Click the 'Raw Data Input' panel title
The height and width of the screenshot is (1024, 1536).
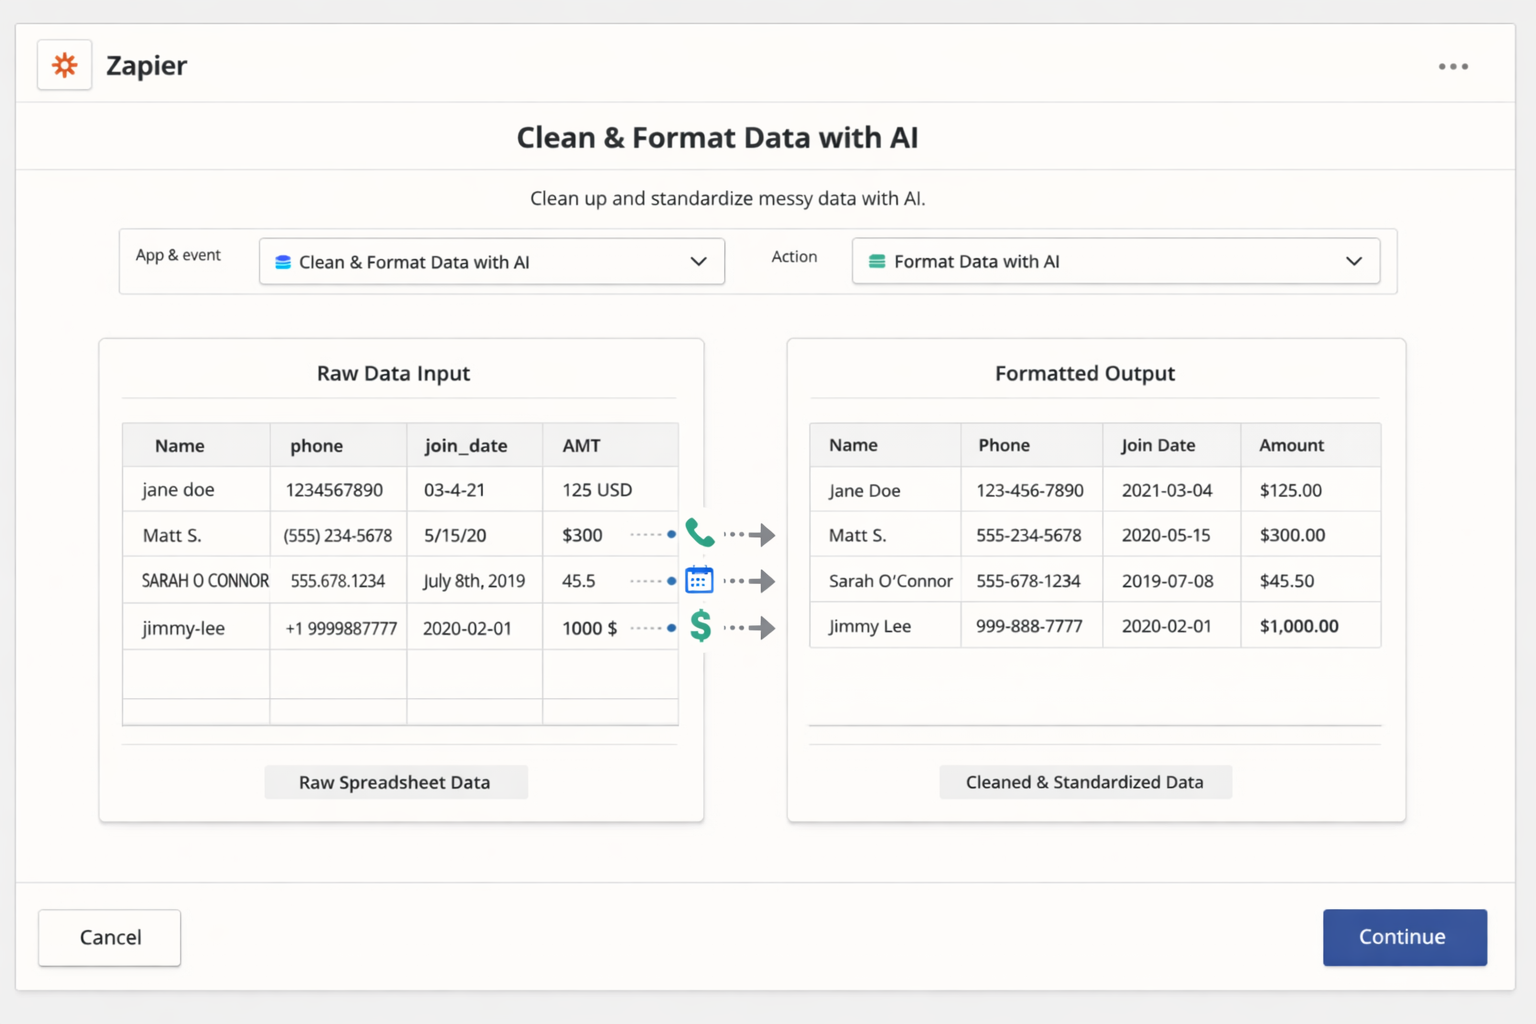(393, 373)
